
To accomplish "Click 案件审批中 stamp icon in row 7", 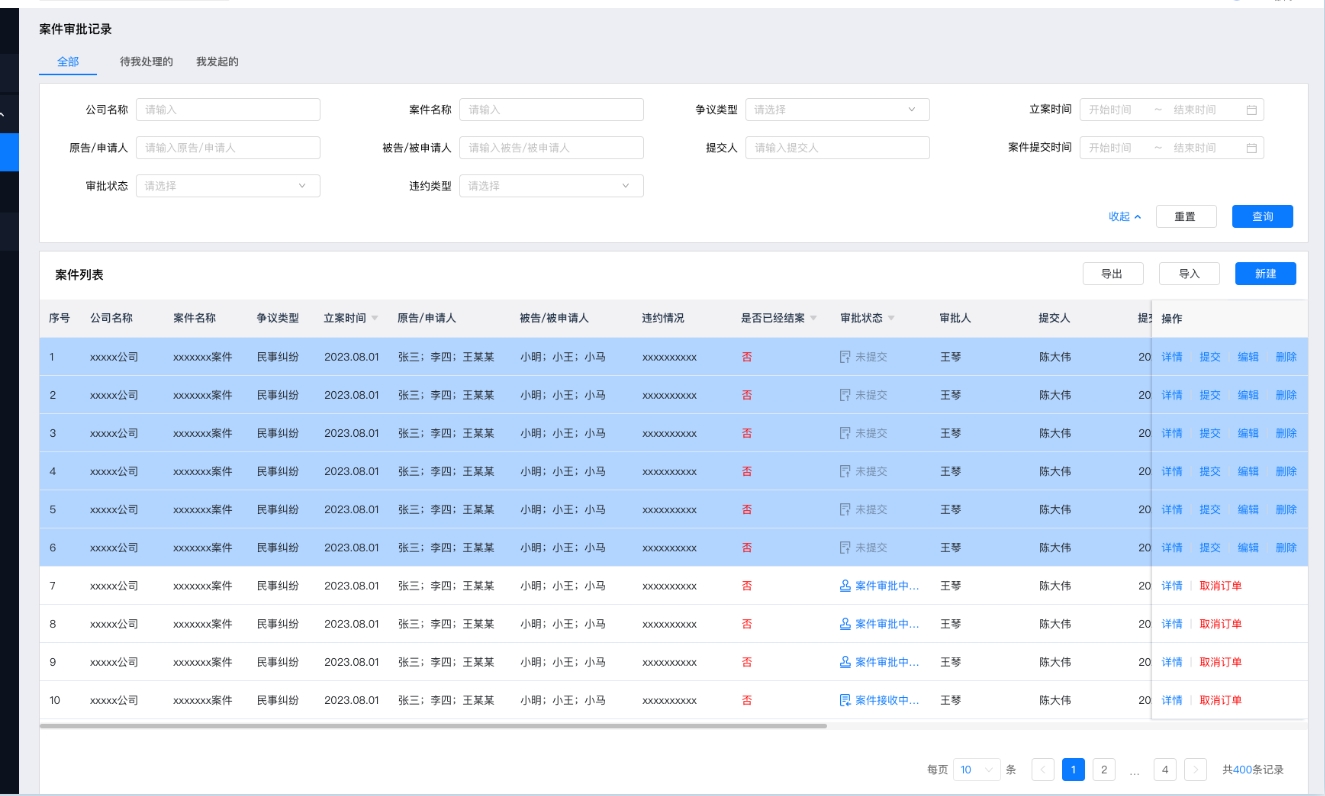I will [x=845, y=586].
